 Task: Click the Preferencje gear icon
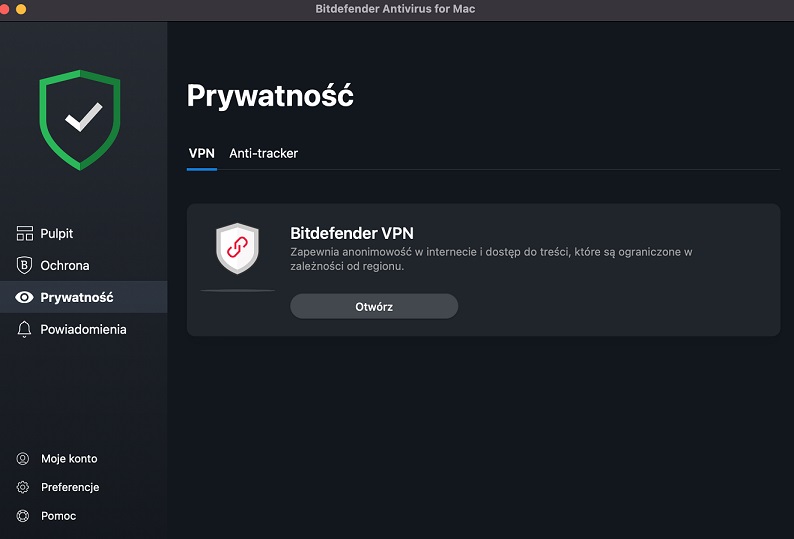click(23, 487)
